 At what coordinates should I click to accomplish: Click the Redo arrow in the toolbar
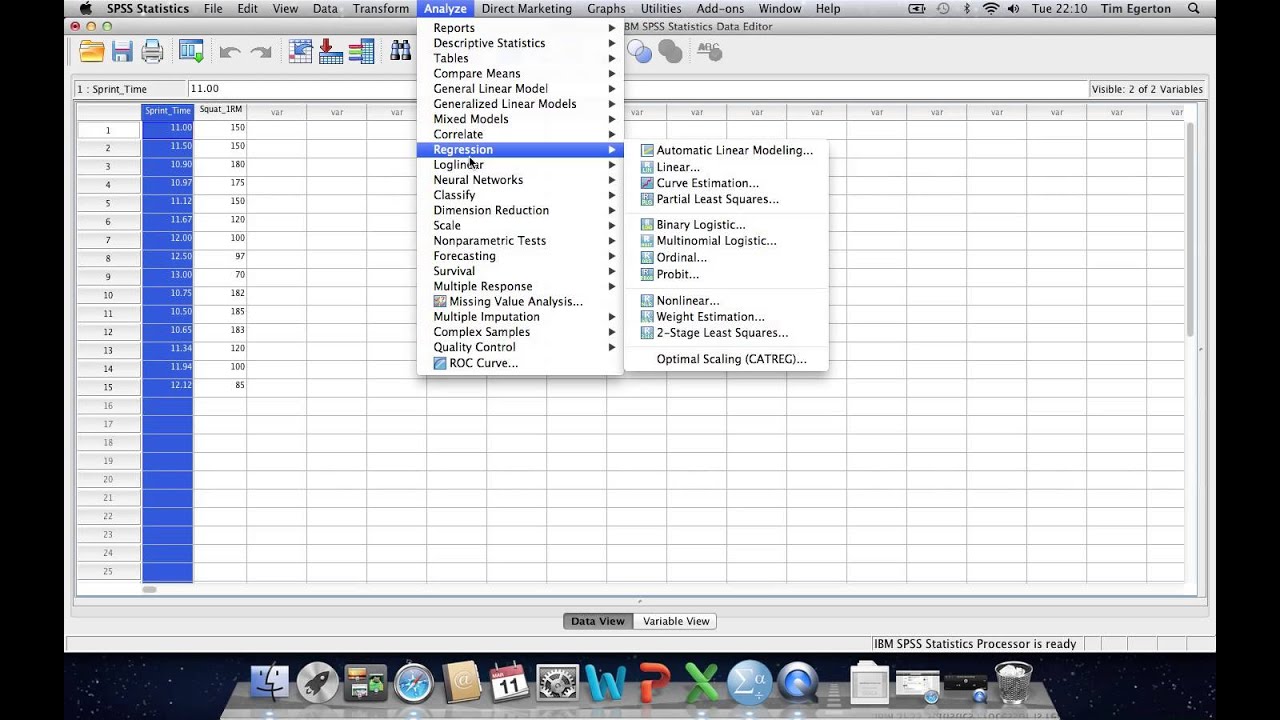(x=261, y=53)
